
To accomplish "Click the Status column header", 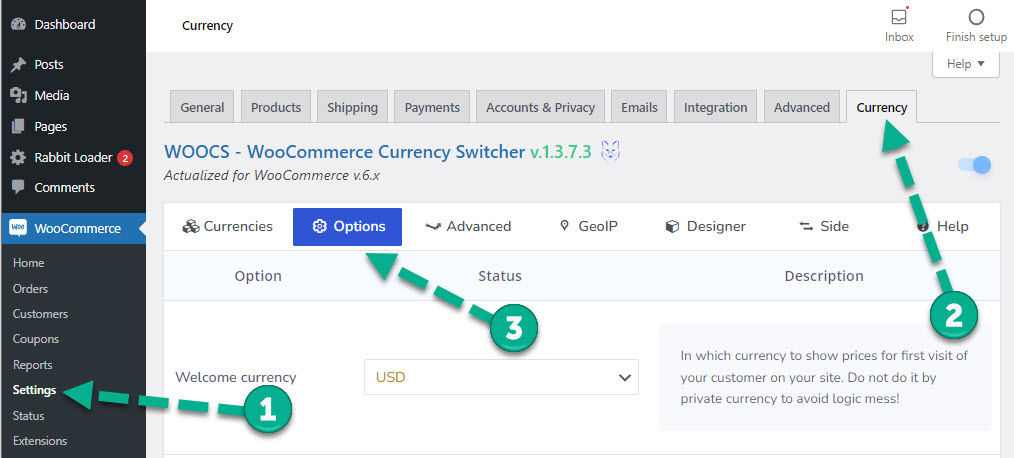I will [x=500, y=276].
